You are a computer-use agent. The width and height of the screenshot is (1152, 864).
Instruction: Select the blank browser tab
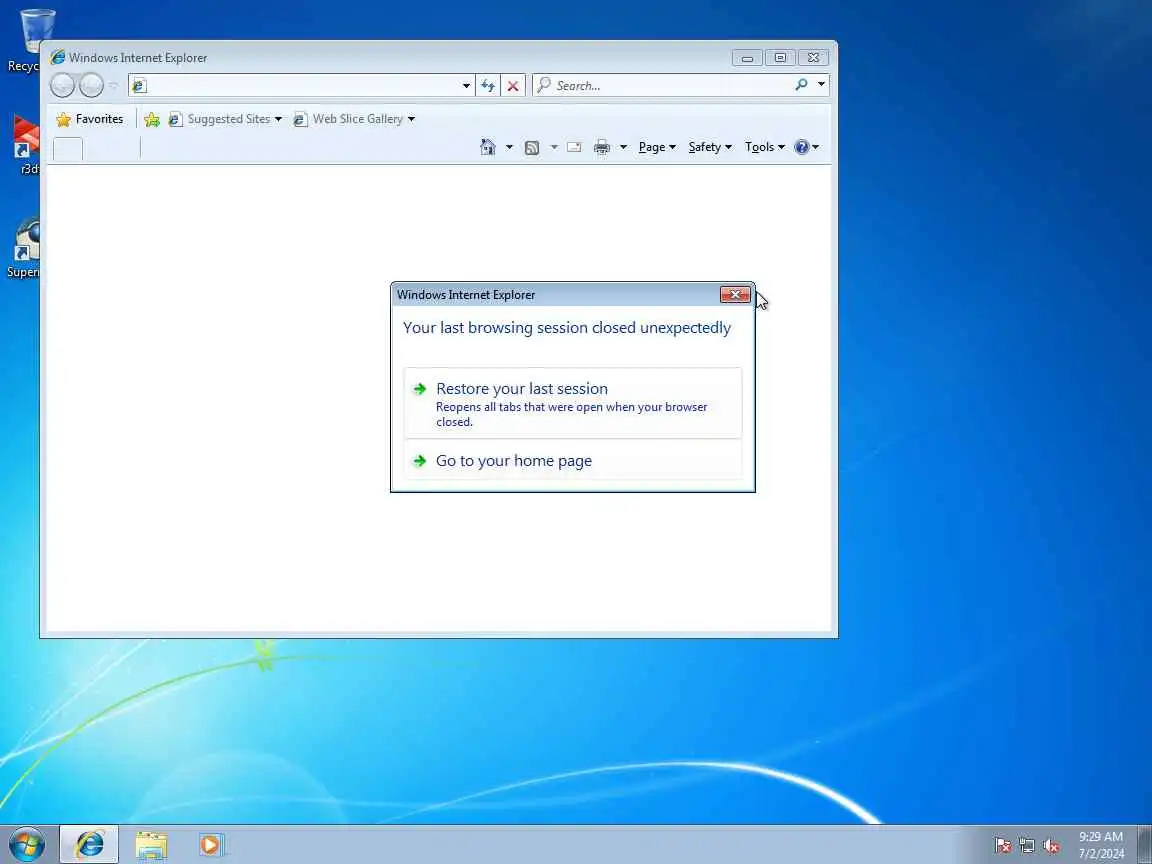point(68,149)
